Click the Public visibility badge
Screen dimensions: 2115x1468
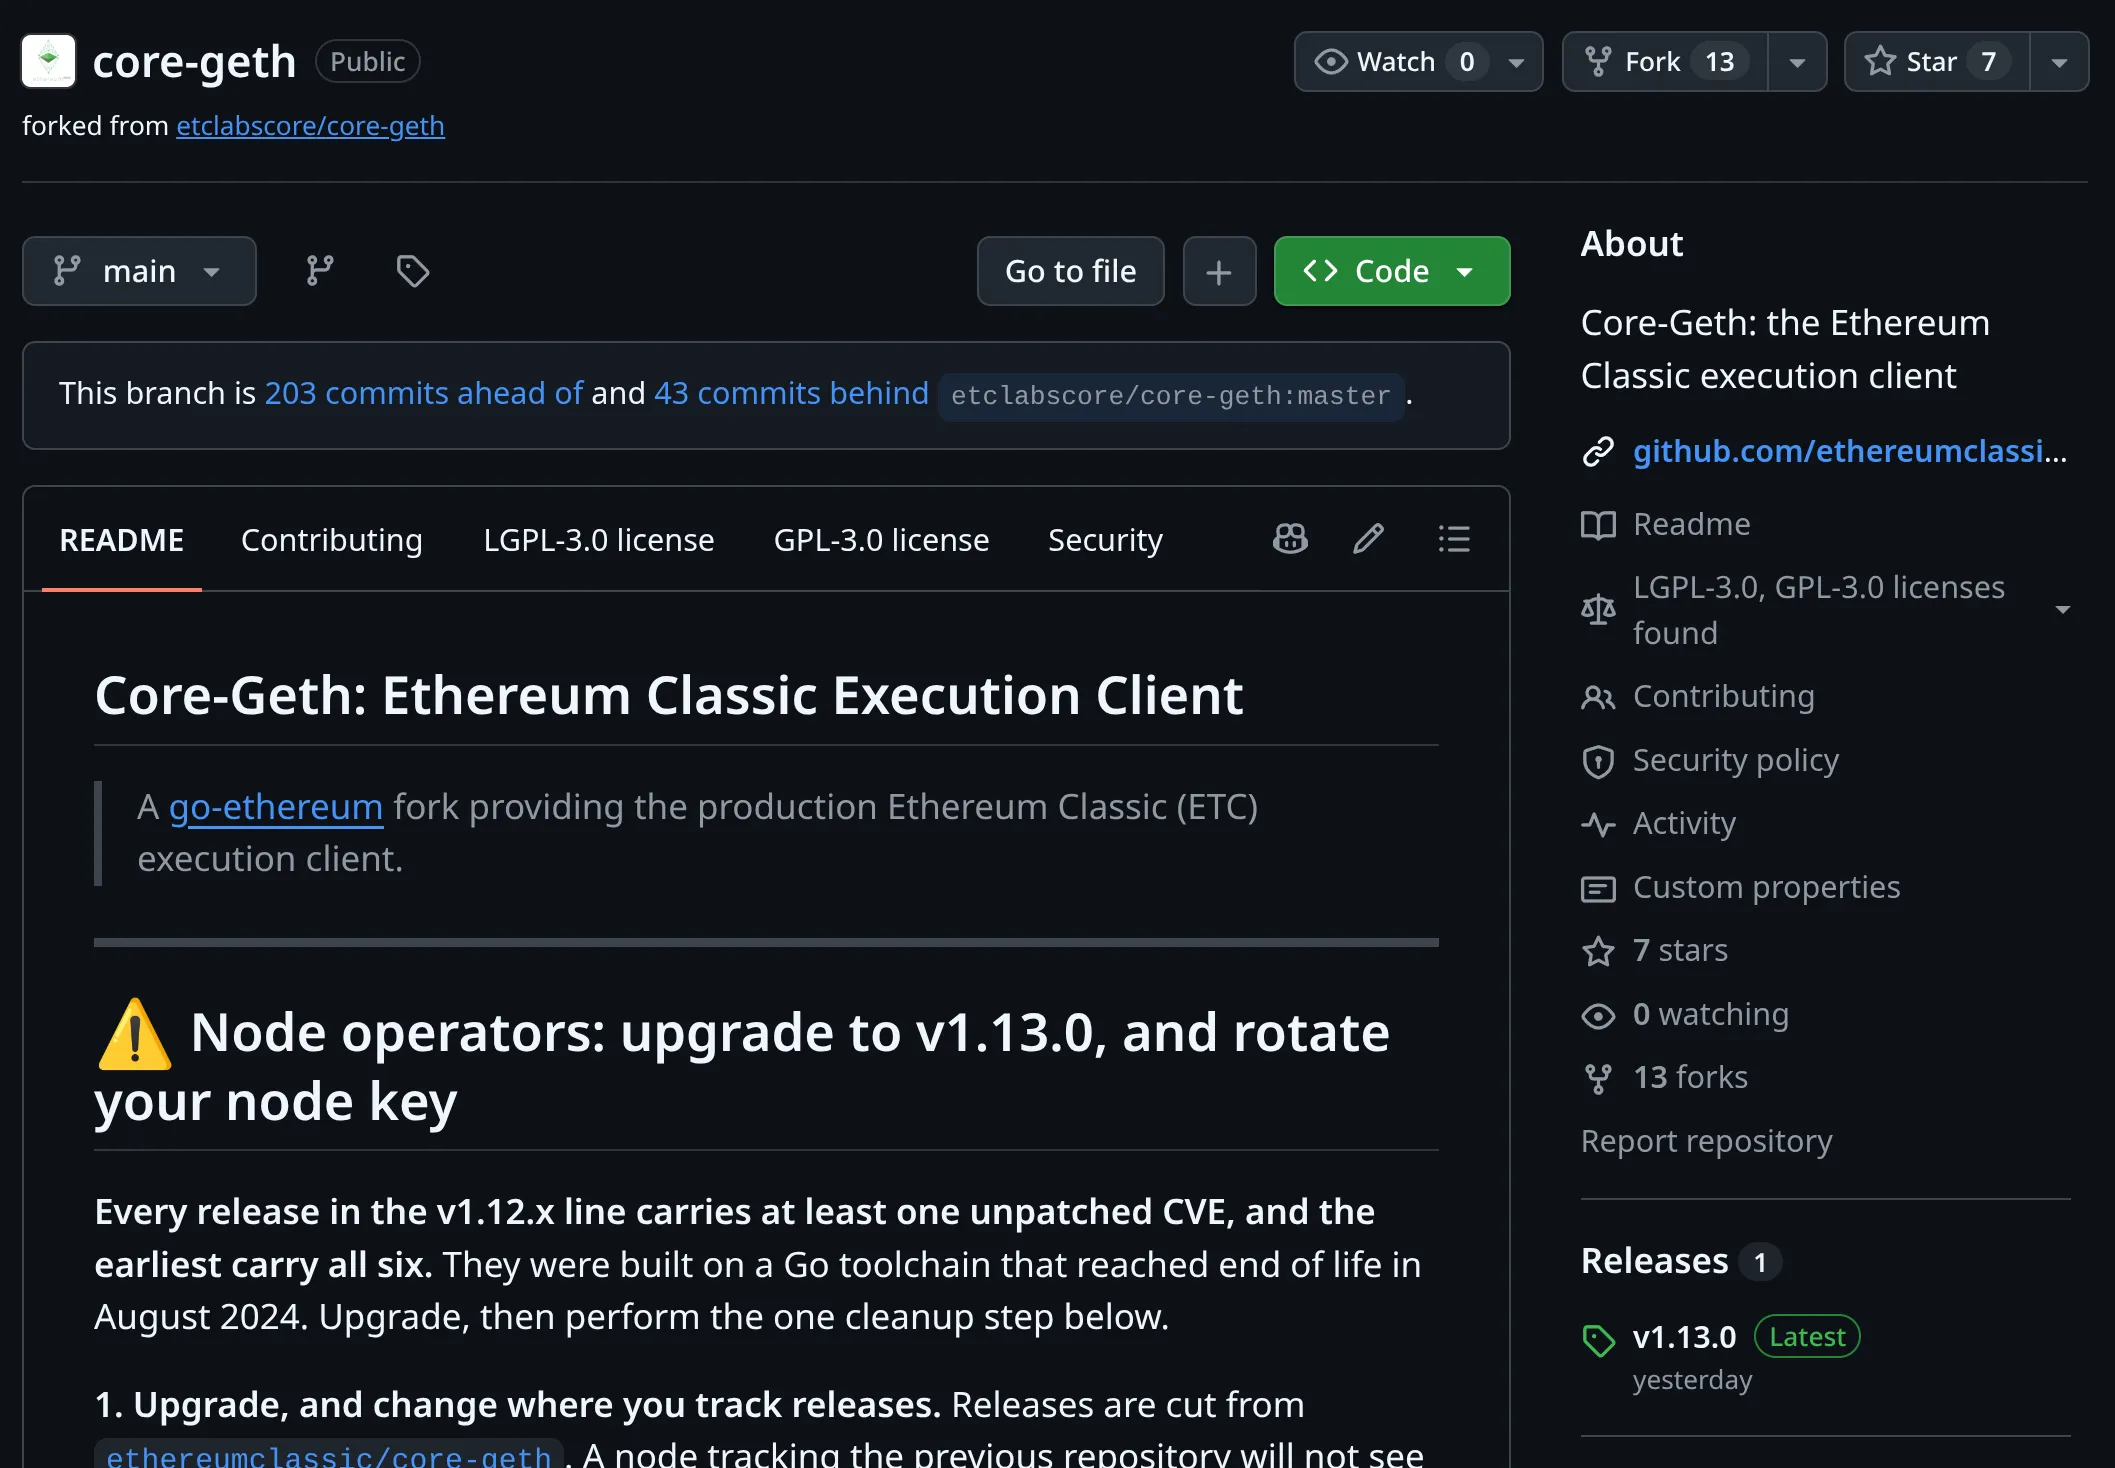tap(368, 62)
